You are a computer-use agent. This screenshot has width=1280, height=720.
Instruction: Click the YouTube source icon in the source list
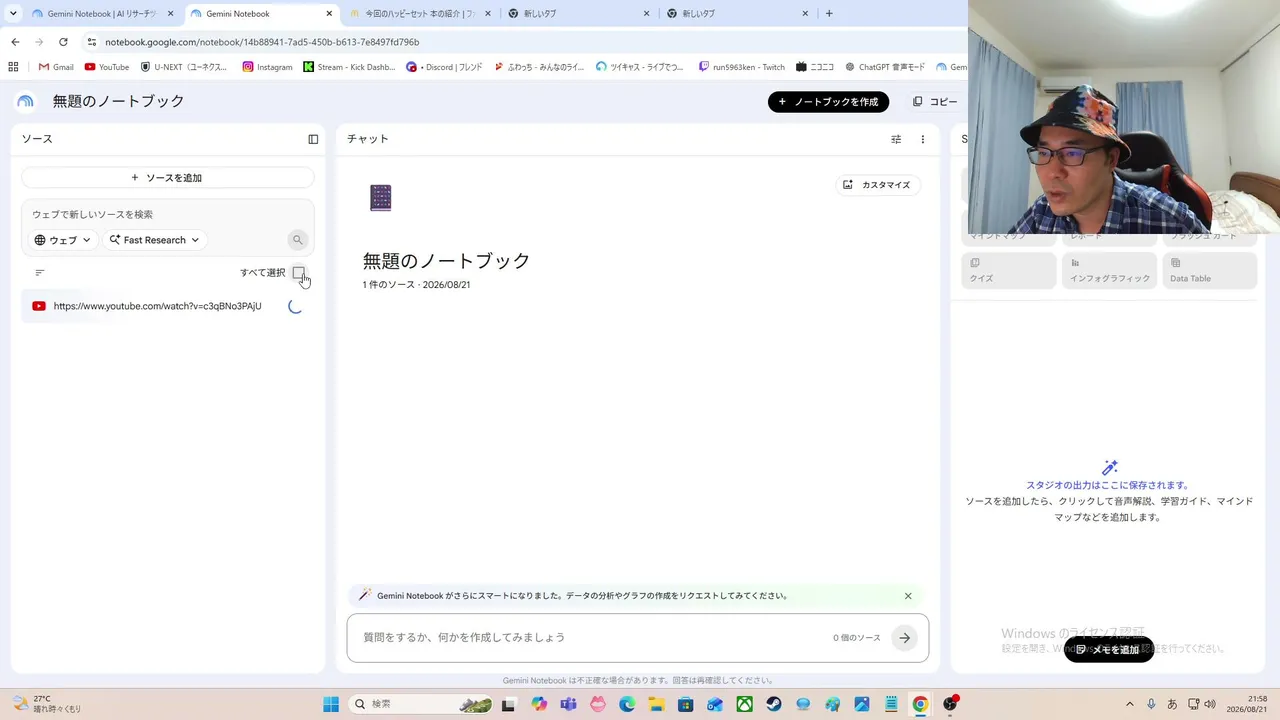pos(39,306)
